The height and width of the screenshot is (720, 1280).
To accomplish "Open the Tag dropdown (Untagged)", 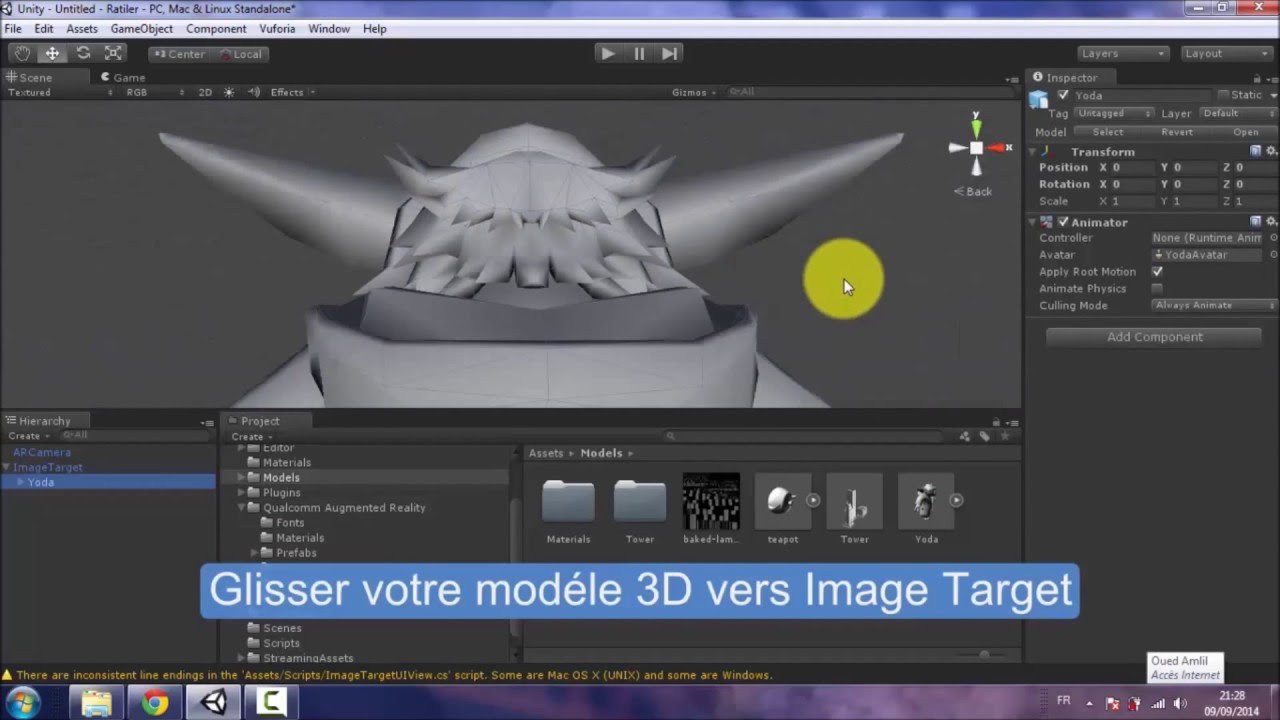I will [x=1114, y=114].
